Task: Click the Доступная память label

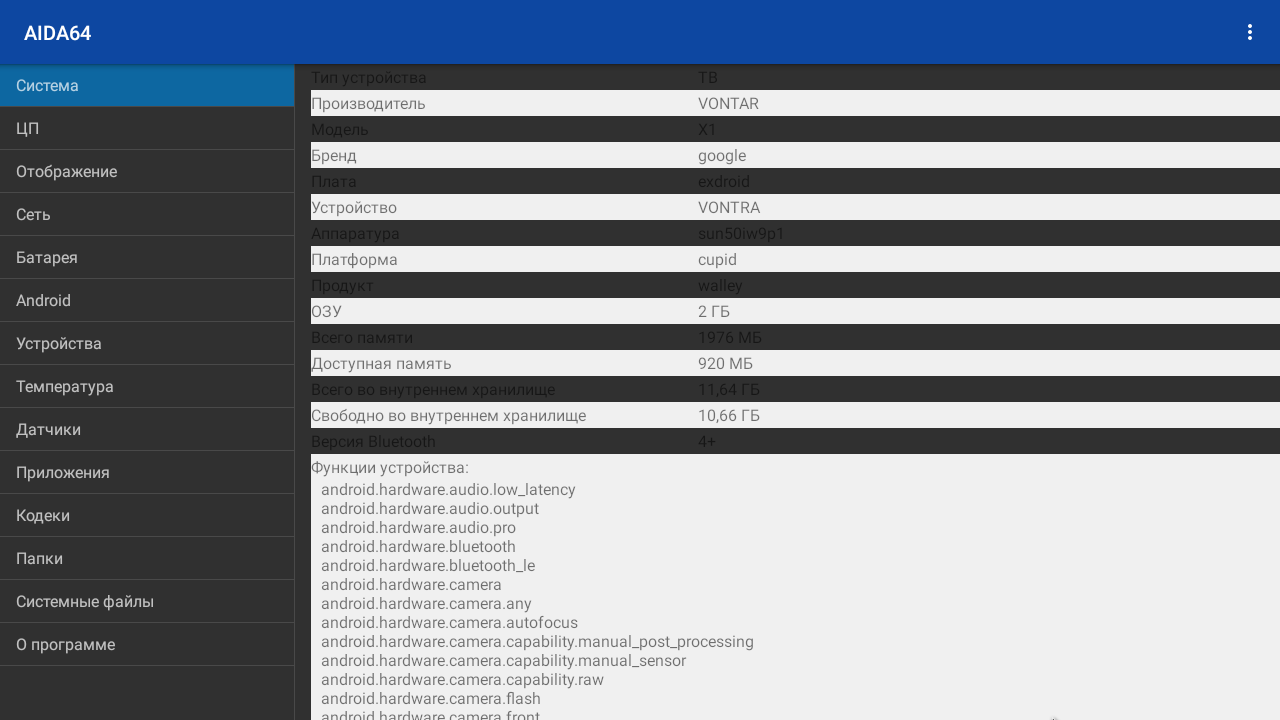Action: (381, 364)
